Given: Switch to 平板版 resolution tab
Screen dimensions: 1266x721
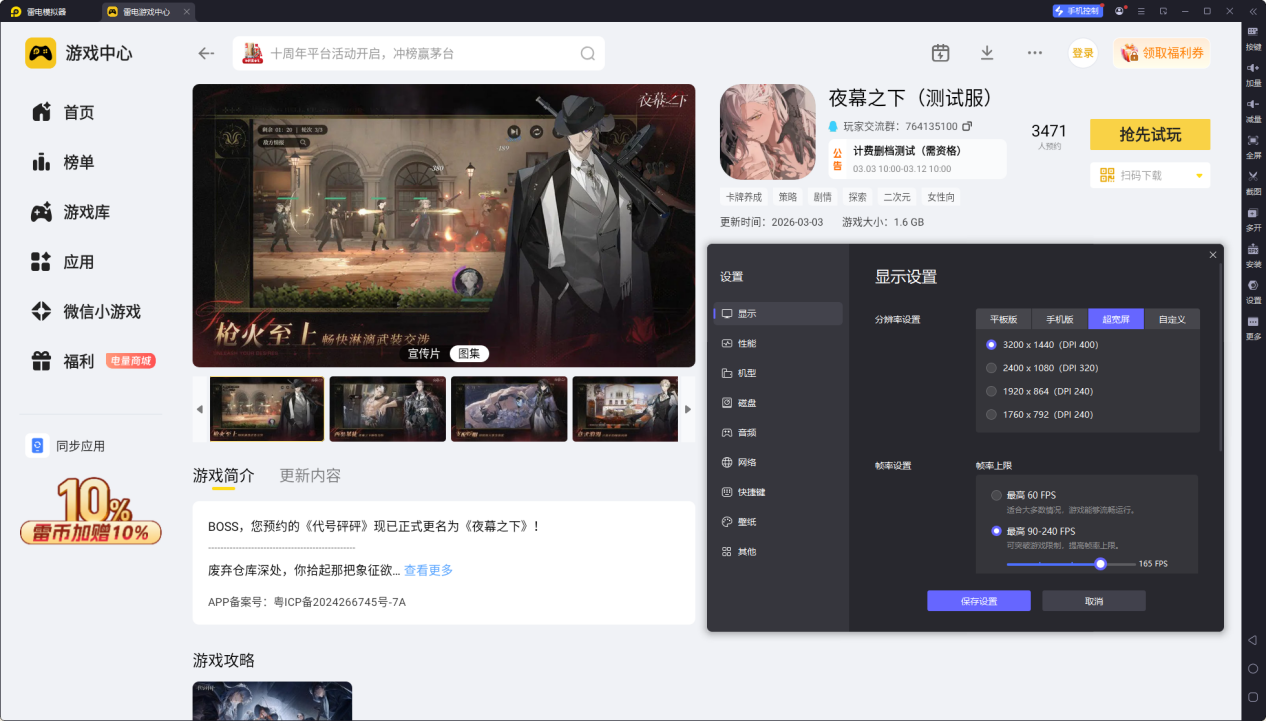Looking at the screenshot, I should point(1004,319).
